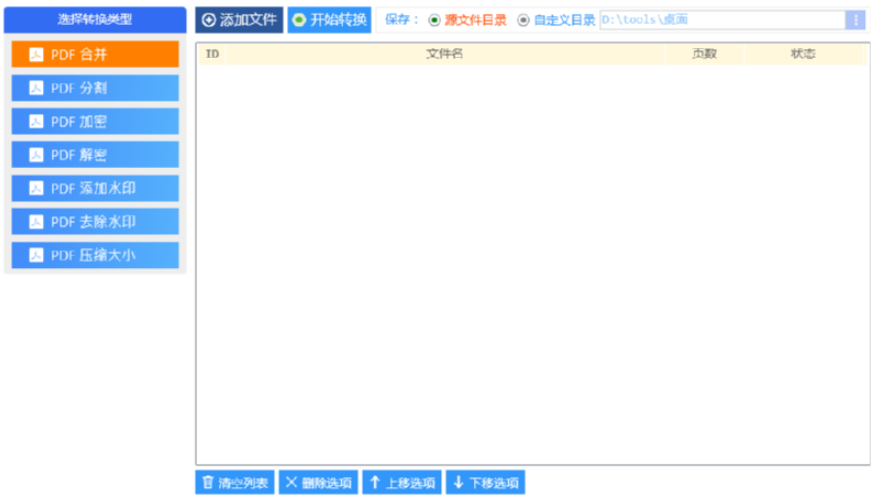The image size is (878, 496).
Task: Click the 清空列表 button
Action: coord(235,482)
